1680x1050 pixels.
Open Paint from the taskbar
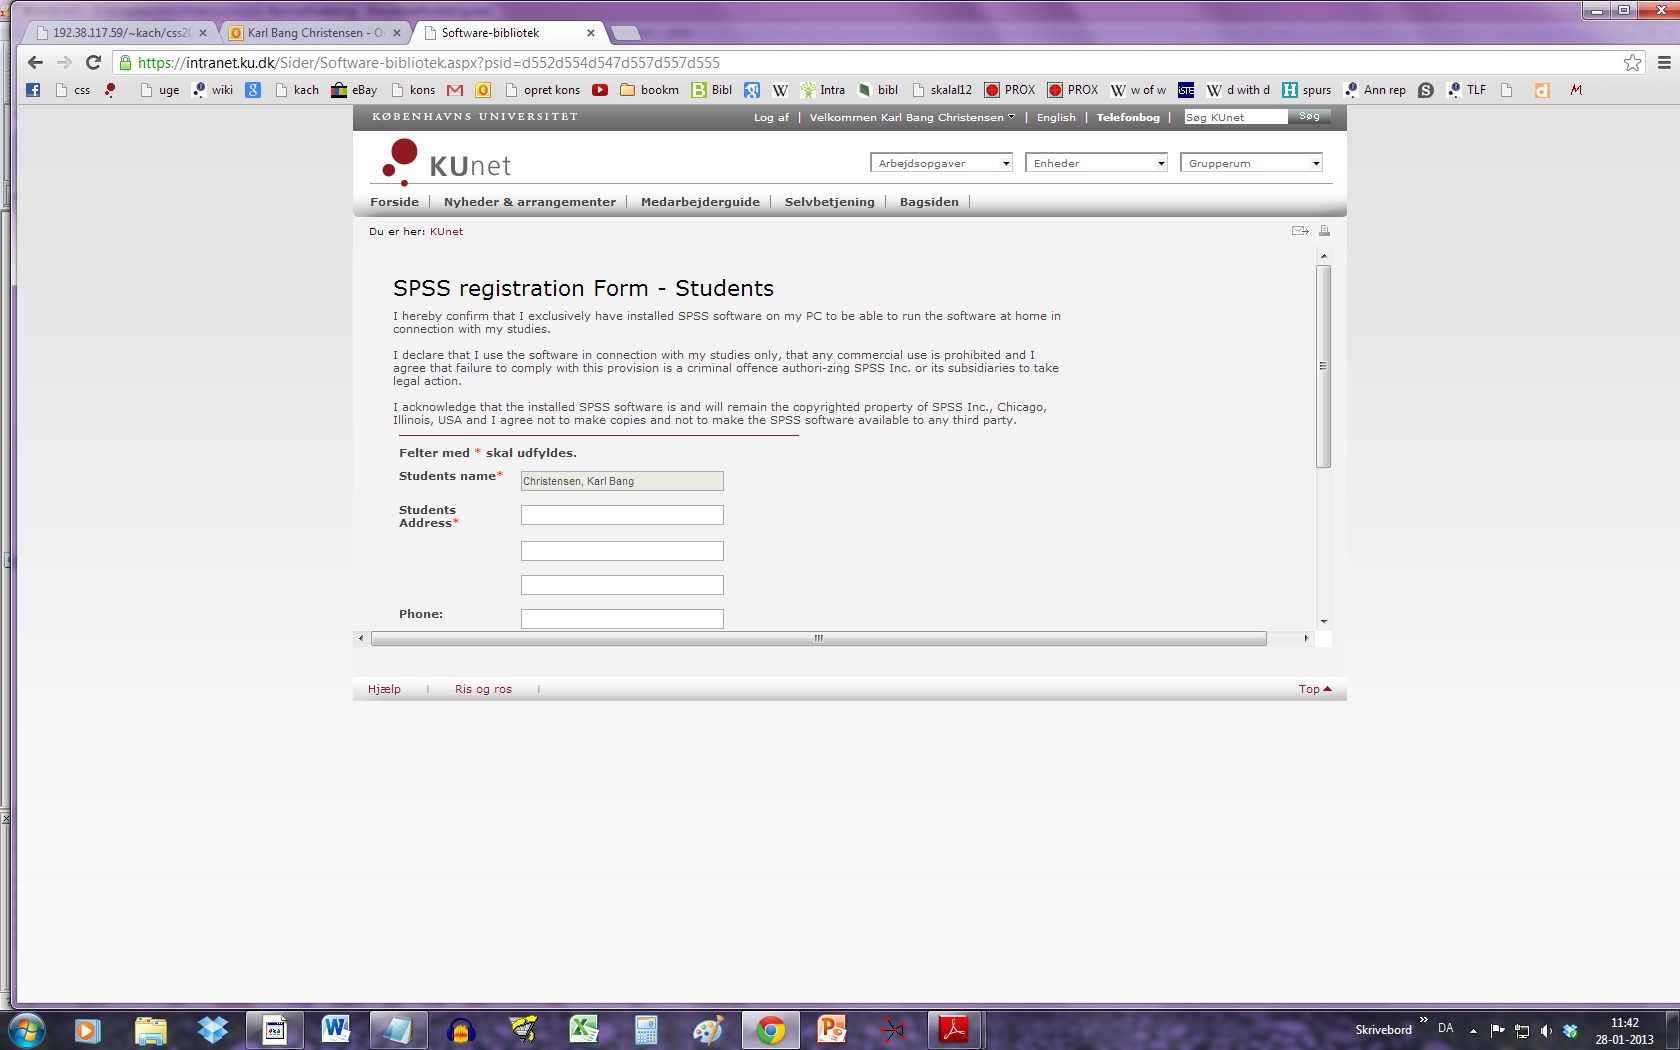point(708,1029)
